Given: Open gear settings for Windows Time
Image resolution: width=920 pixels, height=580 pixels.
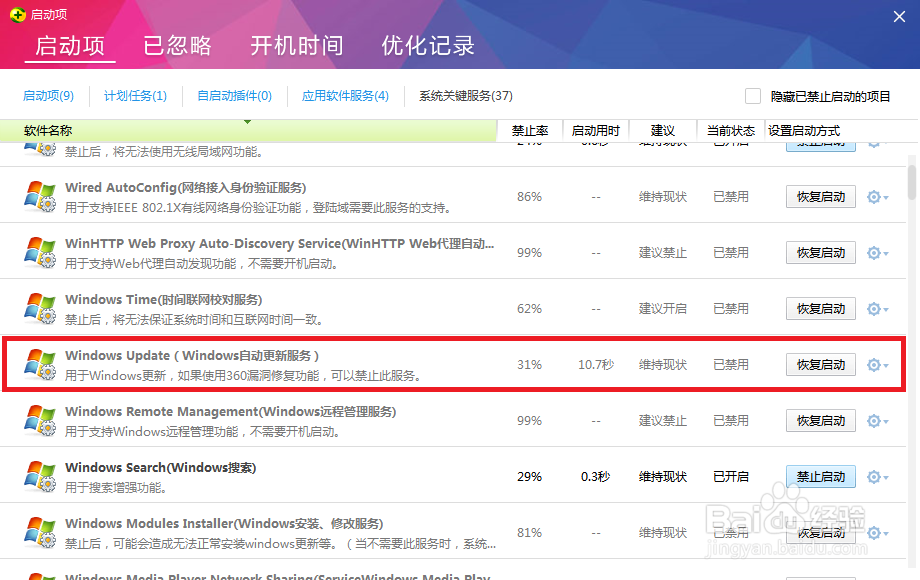Looking at the screenshot, I should [877, 309].
